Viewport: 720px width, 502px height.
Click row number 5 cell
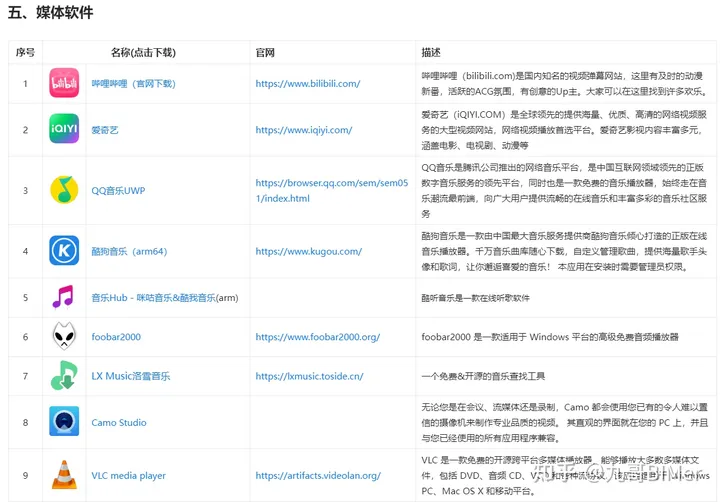click(x=25, y=298)
